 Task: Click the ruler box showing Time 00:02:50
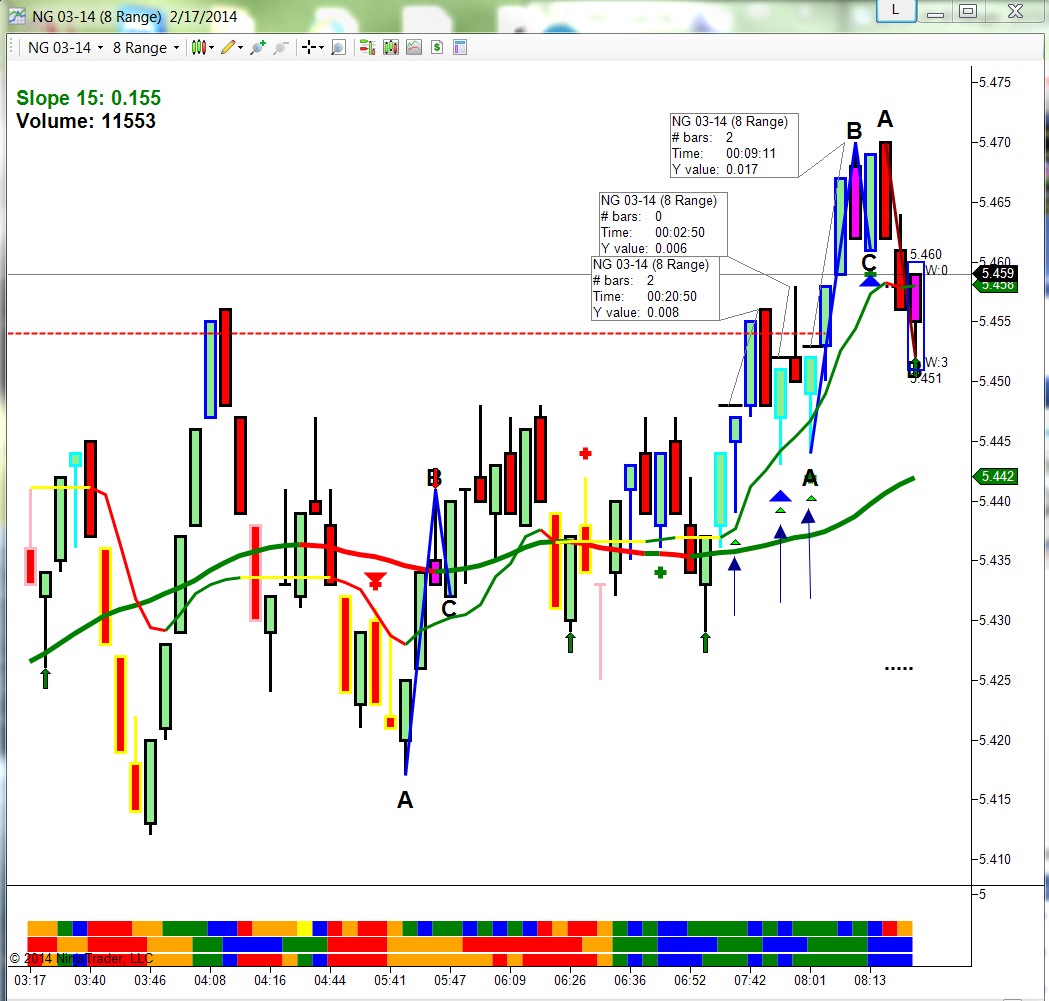click(663, 224)
